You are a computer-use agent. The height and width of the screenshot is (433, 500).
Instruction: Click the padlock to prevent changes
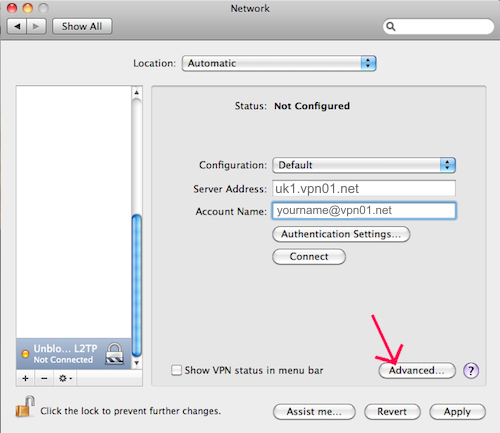(25, 406)
